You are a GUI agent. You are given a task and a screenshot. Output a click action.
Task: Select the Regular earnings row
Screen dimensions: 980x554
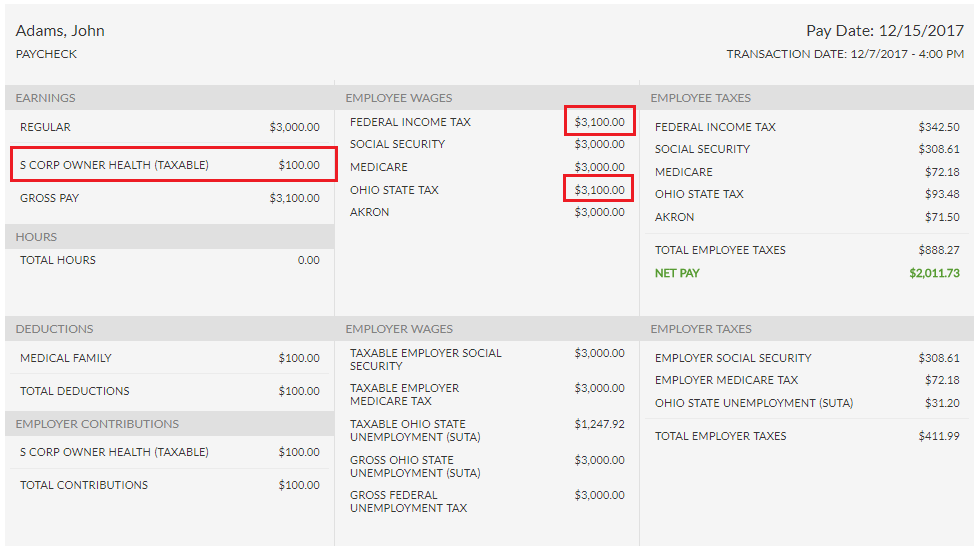click(169, 127)
